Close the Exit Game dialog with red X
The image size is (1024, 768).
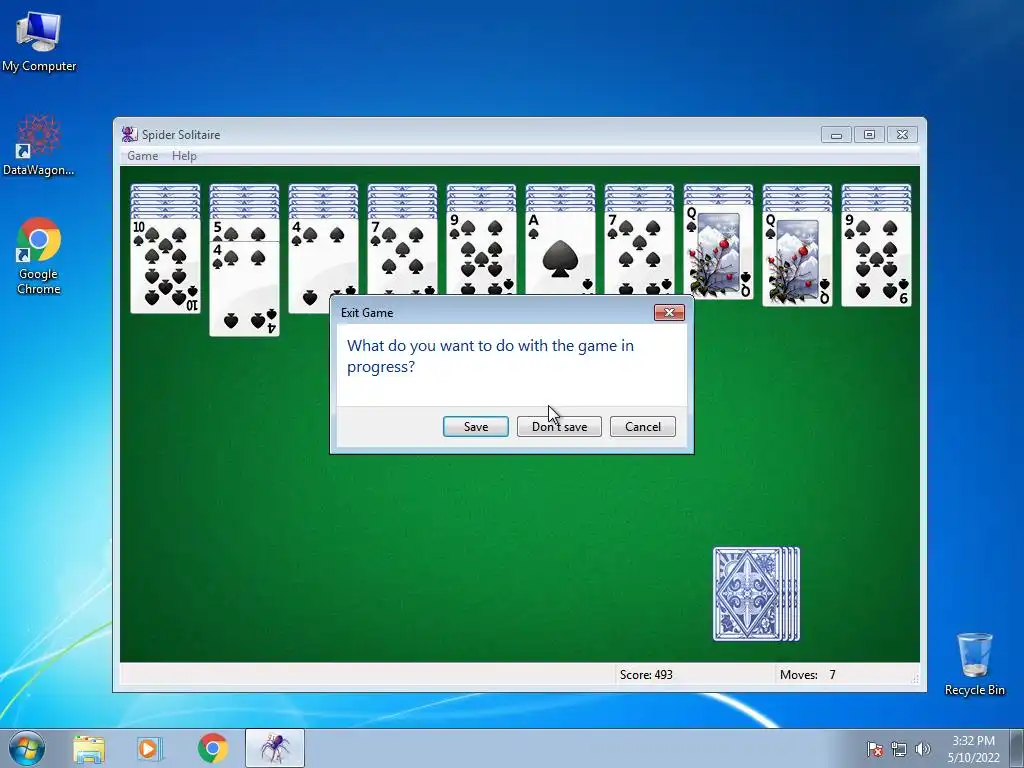coord(669,313)
